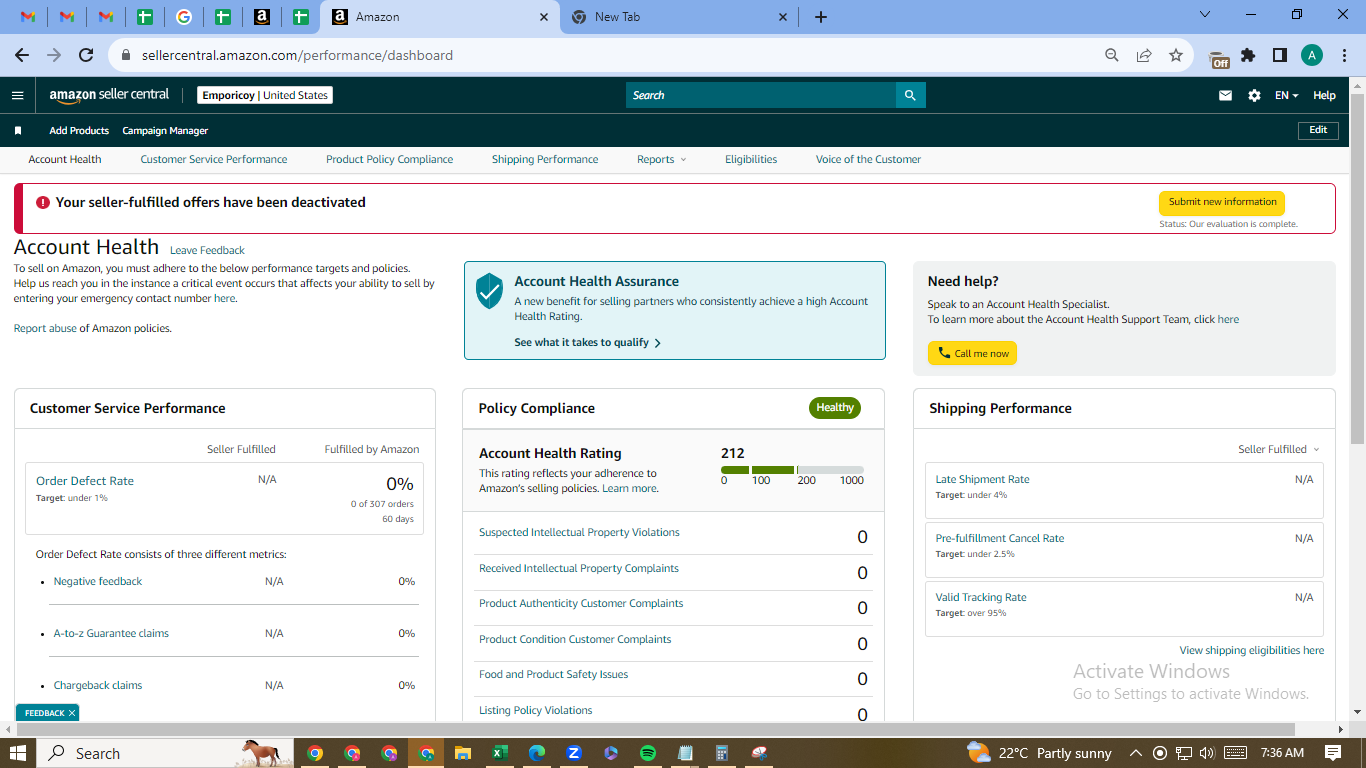The height and width of the screenshot is (768, 1366).
Task: Click the Edit button in header
Action: pos(1318,130)
